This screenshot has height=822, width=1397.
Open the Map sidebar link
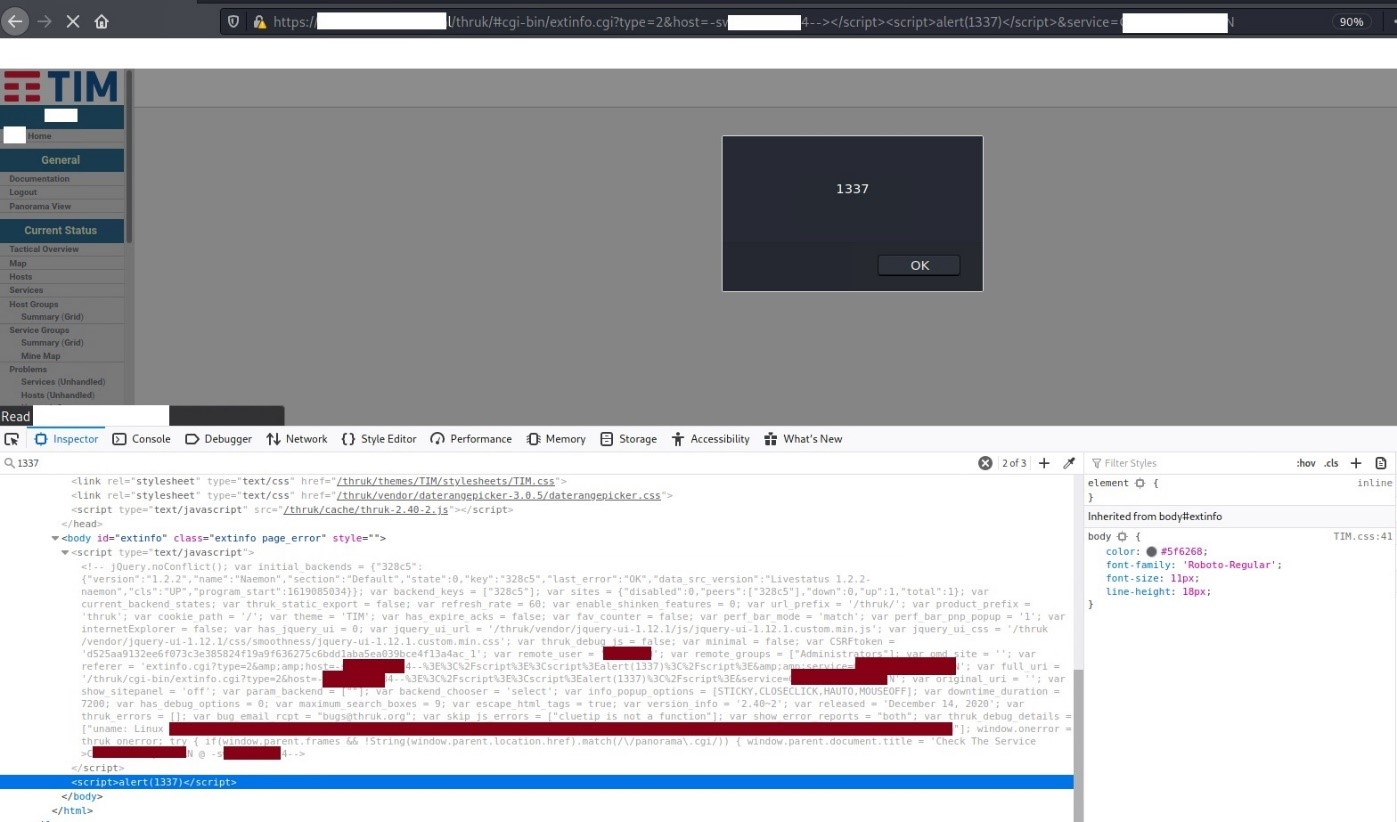point(18,263)
